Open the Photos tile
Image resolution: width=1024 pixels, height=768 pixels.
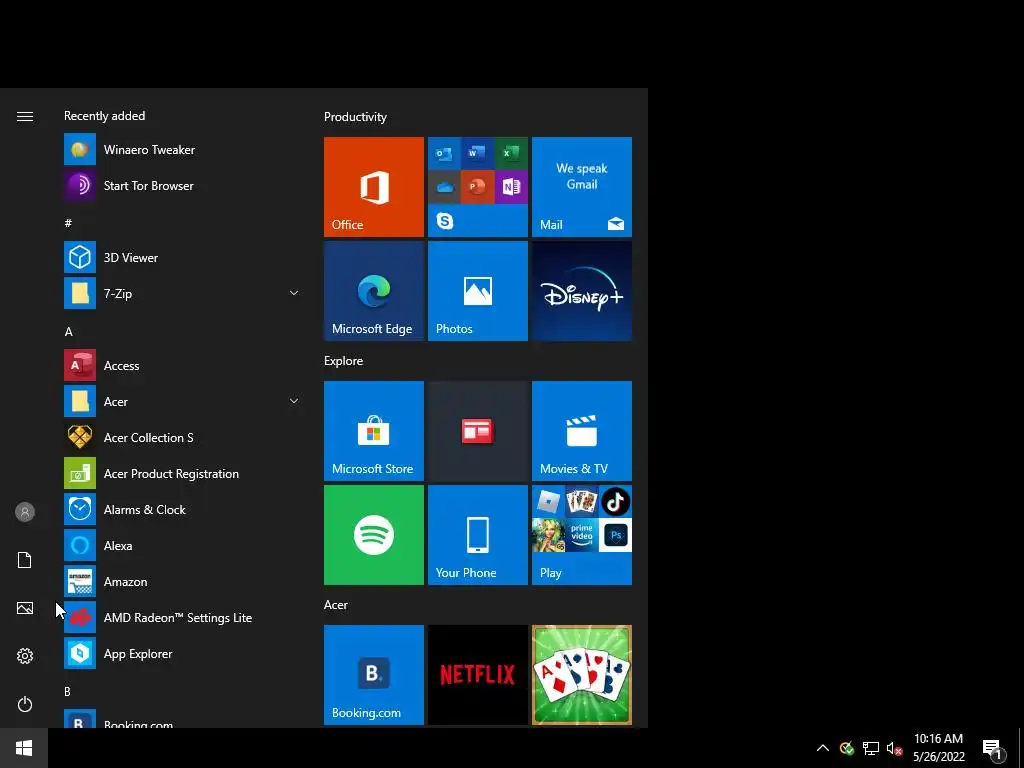point(477,291)
